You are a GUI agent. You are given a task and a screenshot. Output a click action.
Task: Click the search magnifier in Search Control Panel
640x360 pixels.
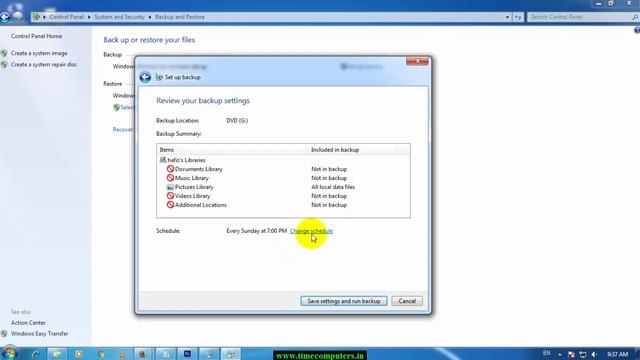[635, 17]
